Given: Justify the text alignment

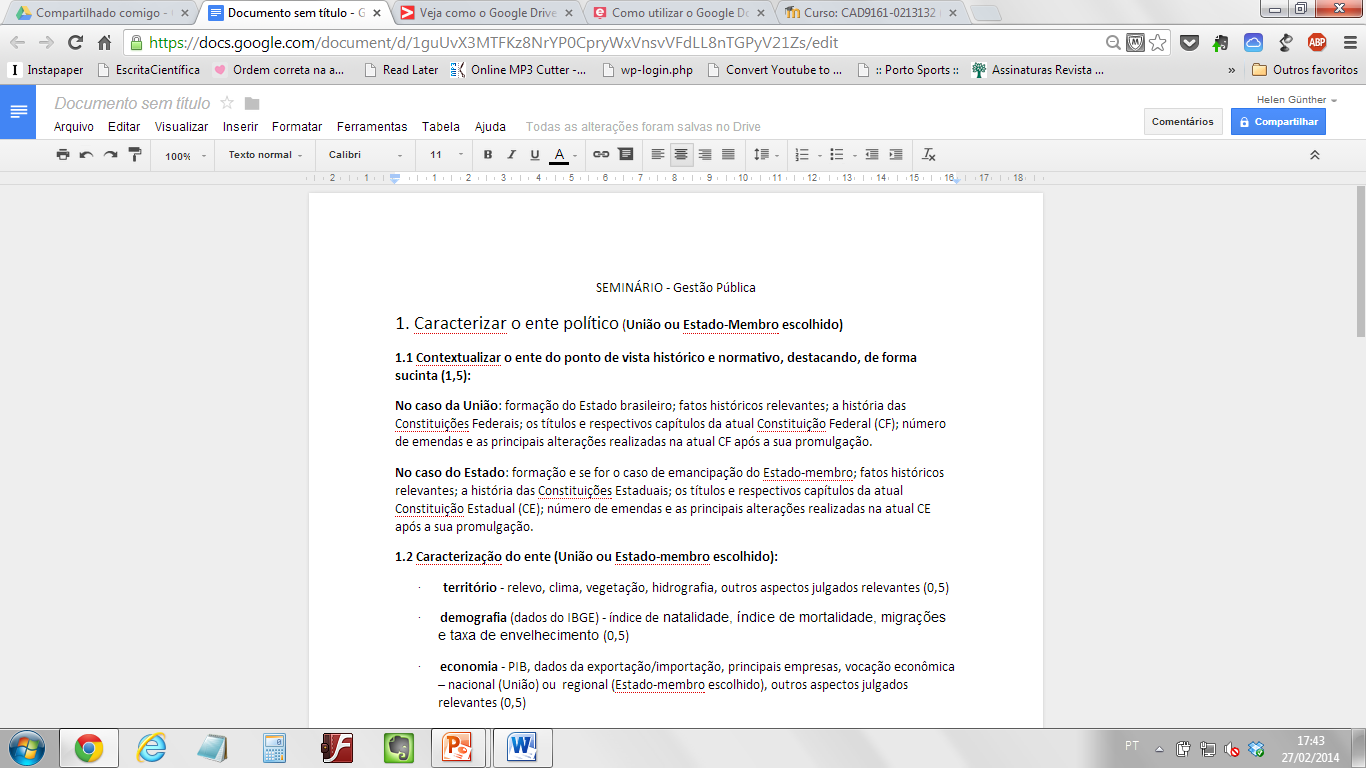Looking at the screenshot, I should point(728,155).
